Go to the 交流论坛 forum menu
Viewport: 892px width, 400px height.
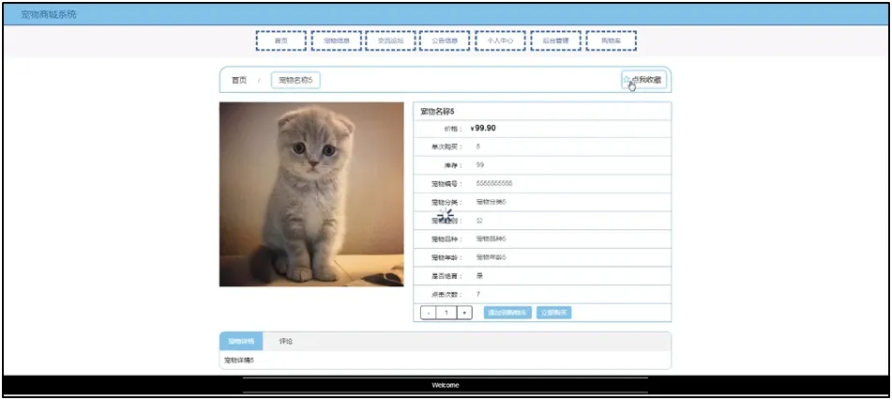coord(390,41)
